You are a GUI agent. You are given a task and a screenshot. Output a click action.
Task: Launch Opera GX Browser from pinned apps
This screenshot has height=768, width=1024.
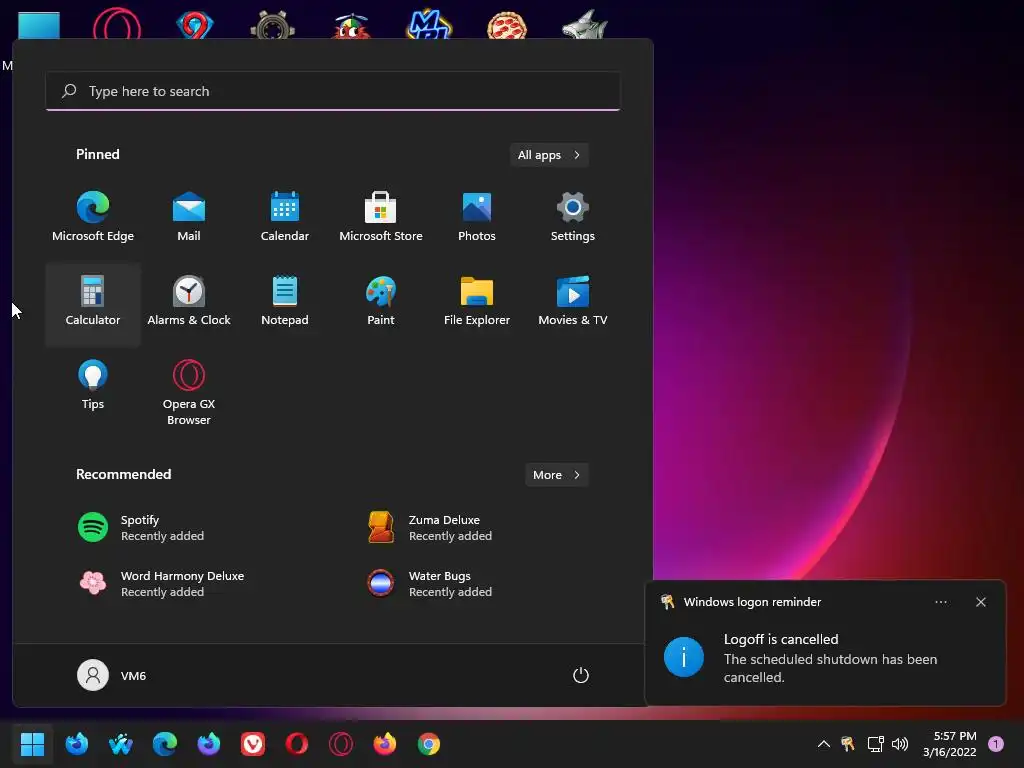coord(189,392)
